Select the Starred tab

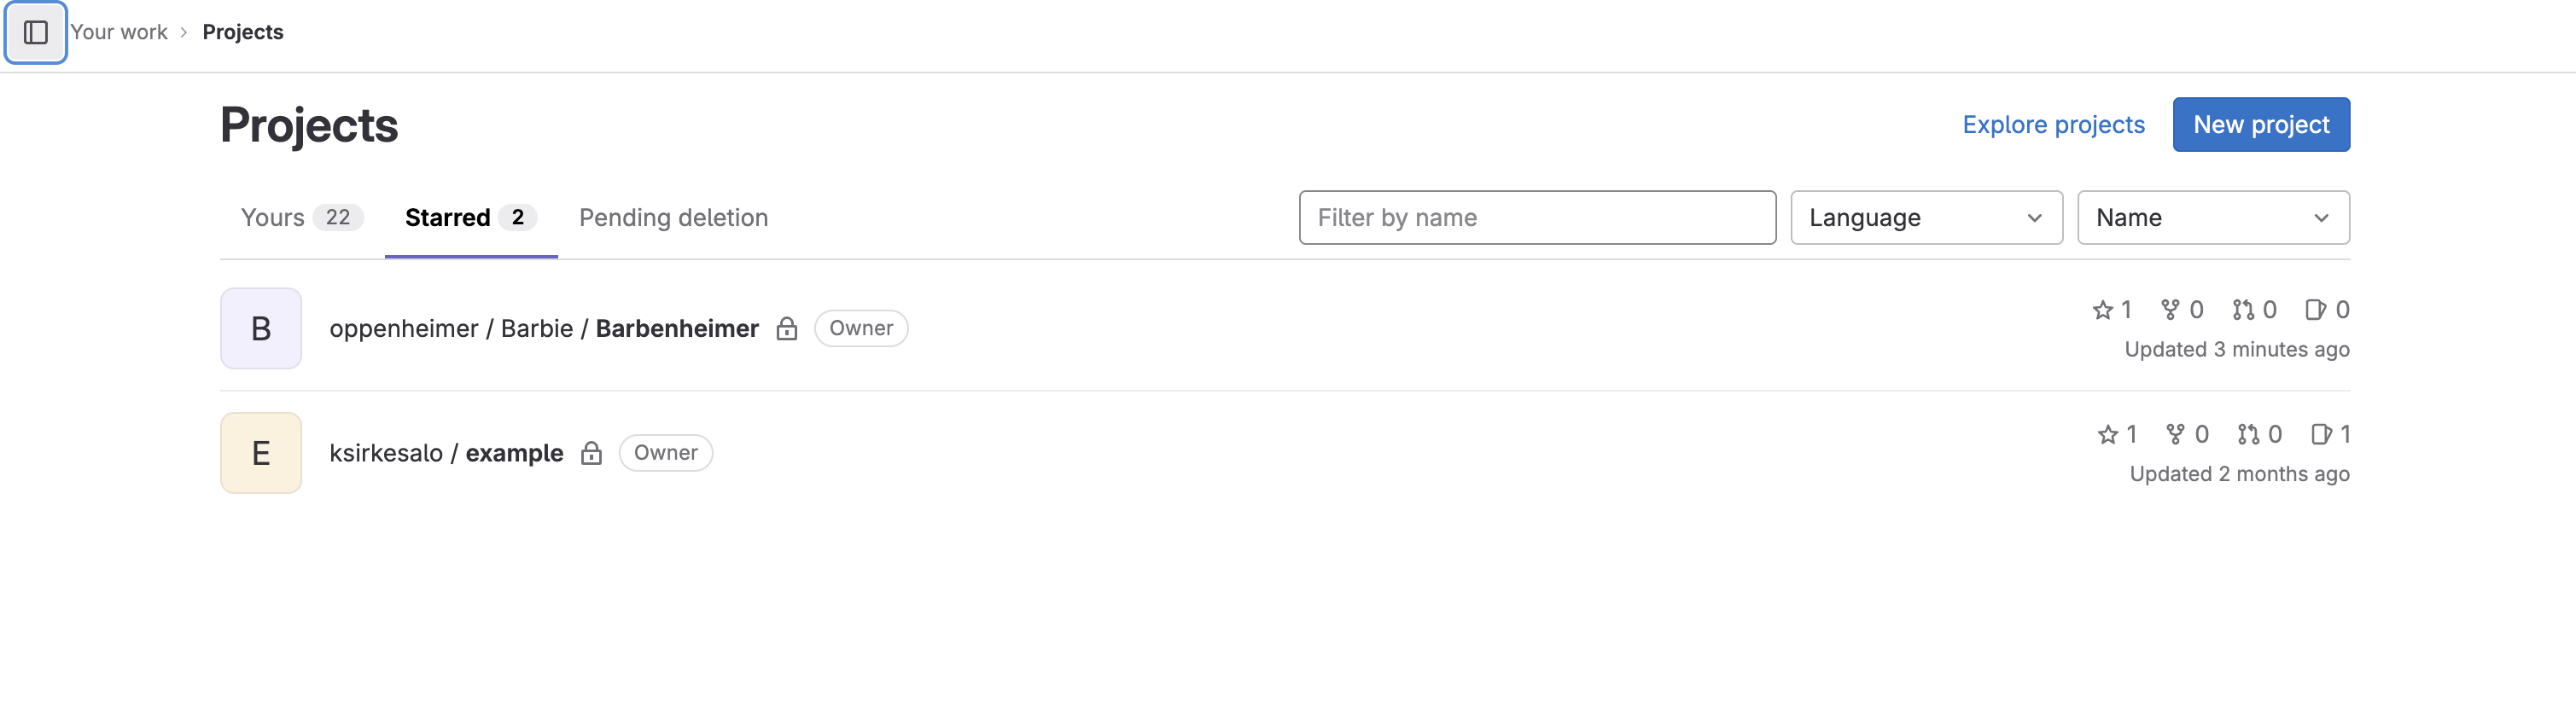coord(471,218)
